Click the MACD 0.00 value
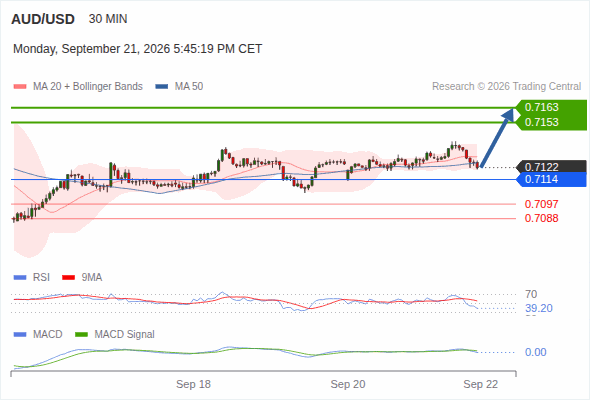Viewport: 590px width, 400px height. pos(536,352)
